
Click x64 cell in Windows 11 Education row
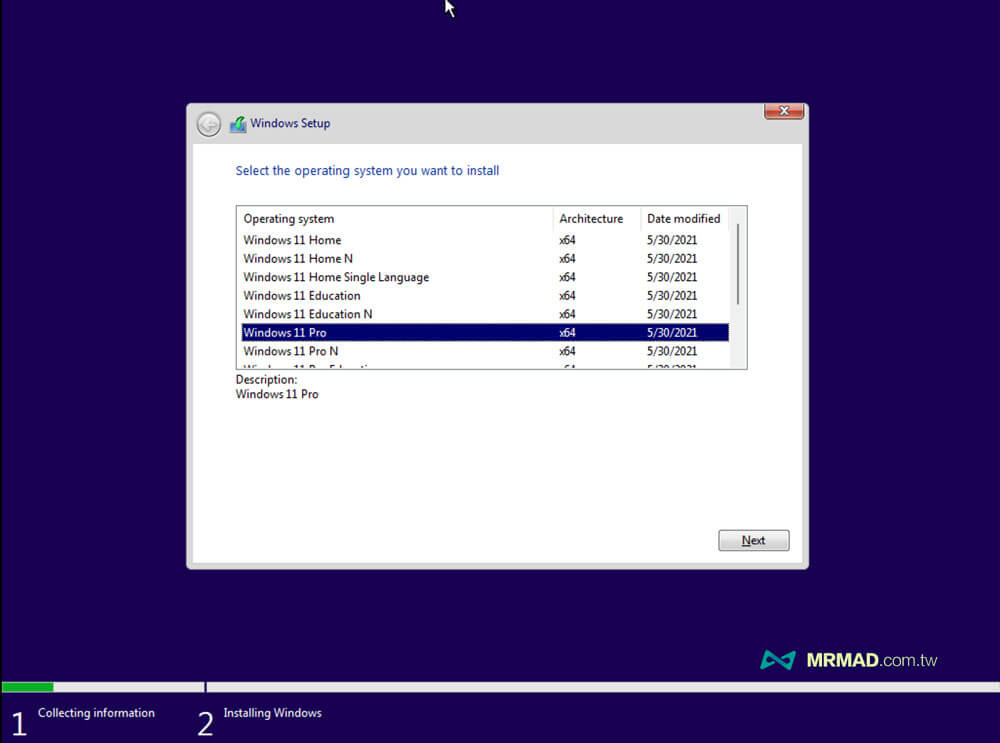tap(567, 296)
